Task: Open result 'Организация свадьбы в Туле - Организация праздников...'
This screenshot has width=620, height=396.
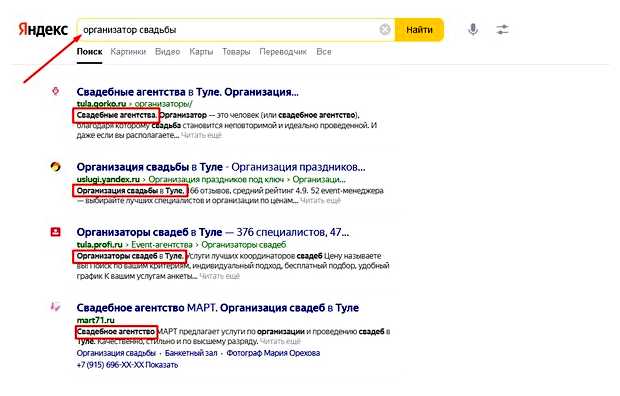Action: click(x=221, y=167)
